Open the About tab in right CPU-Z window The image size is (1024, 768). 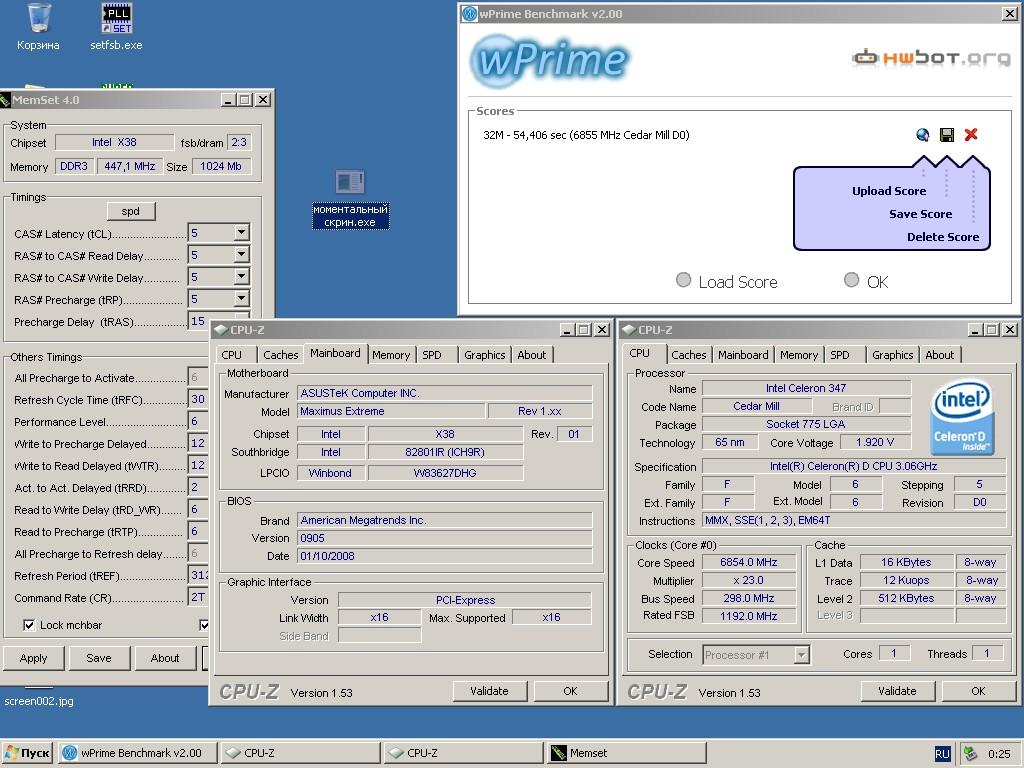point(939,355)
